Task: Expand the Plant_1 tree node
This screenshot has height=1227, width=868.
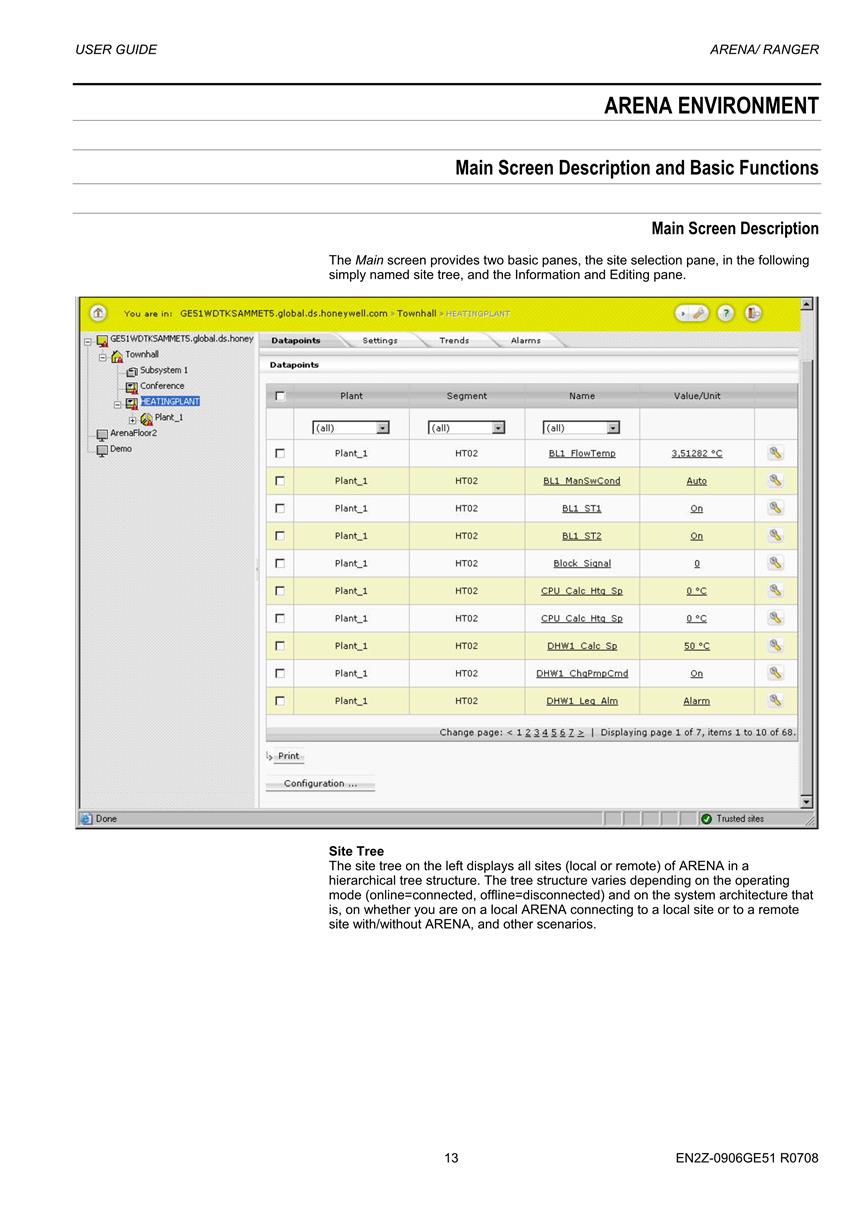Action: pyautogui.click(x=132, y=419)
